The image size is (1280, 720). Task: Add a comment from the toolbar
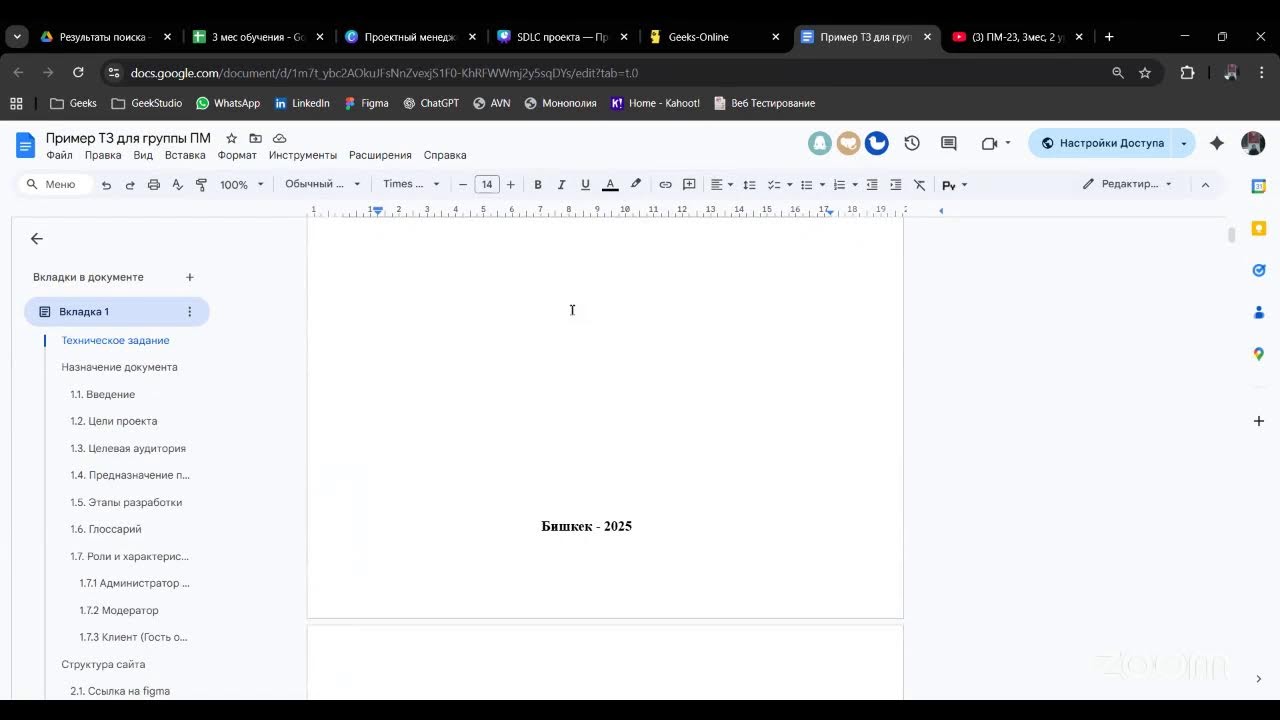[x=689, y=185]
